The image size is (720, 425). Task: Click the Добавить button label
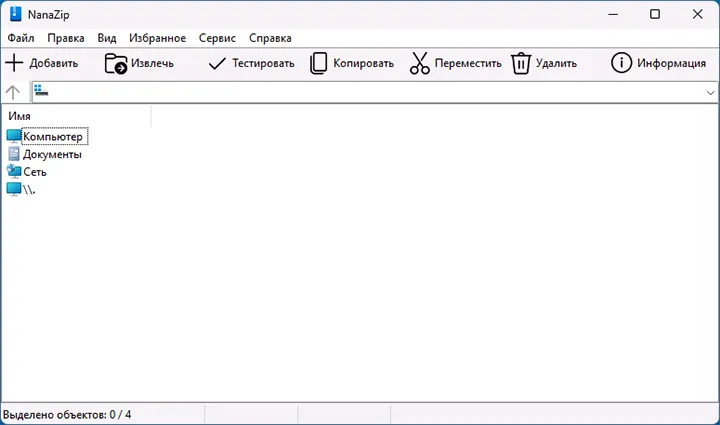[54, 63]
